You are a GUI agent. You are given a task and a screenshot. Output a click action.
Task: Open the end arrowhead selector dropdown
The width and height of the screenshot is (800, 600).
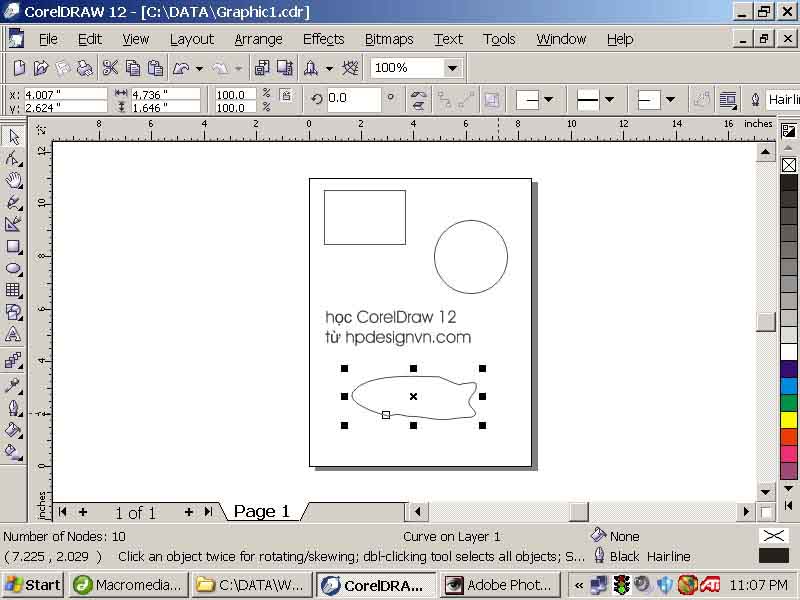(670, 99)
